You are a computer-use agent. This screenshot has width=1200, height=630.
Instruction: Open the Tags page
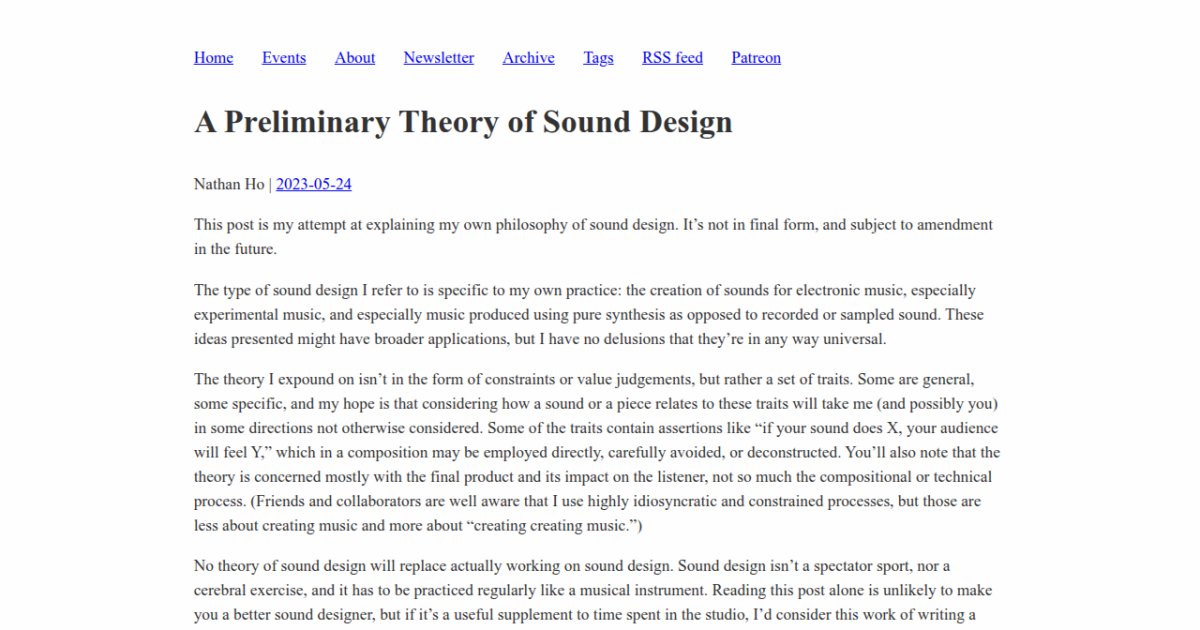[598, 58]
